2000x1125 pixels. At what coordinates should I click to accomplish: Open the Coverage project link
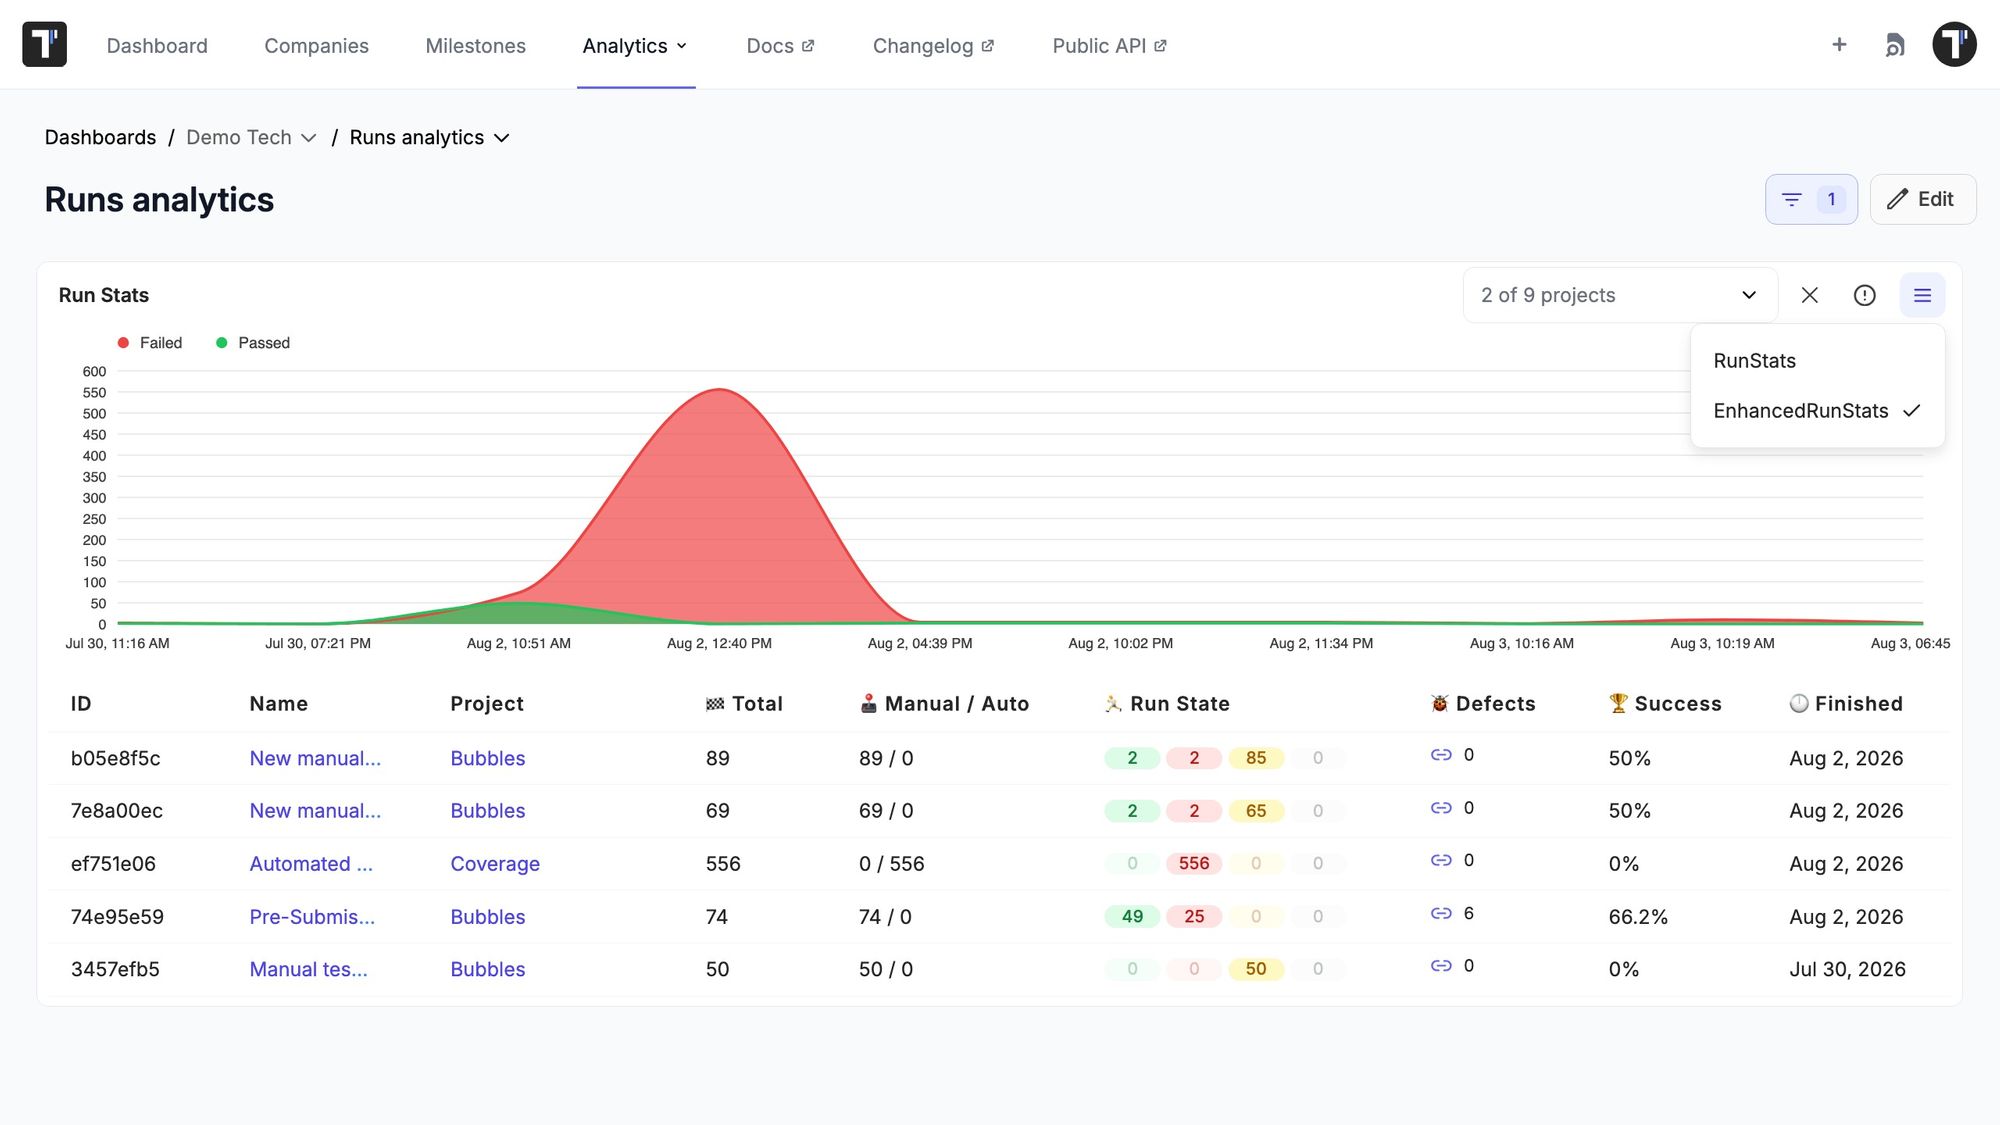click(495, 864)
